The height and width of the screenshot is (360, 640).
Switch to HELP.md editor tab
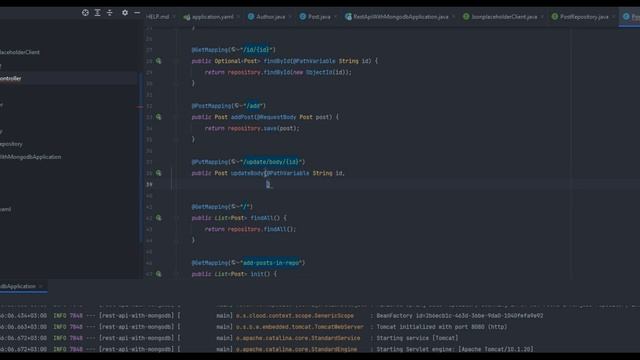(x=158, y=17)
